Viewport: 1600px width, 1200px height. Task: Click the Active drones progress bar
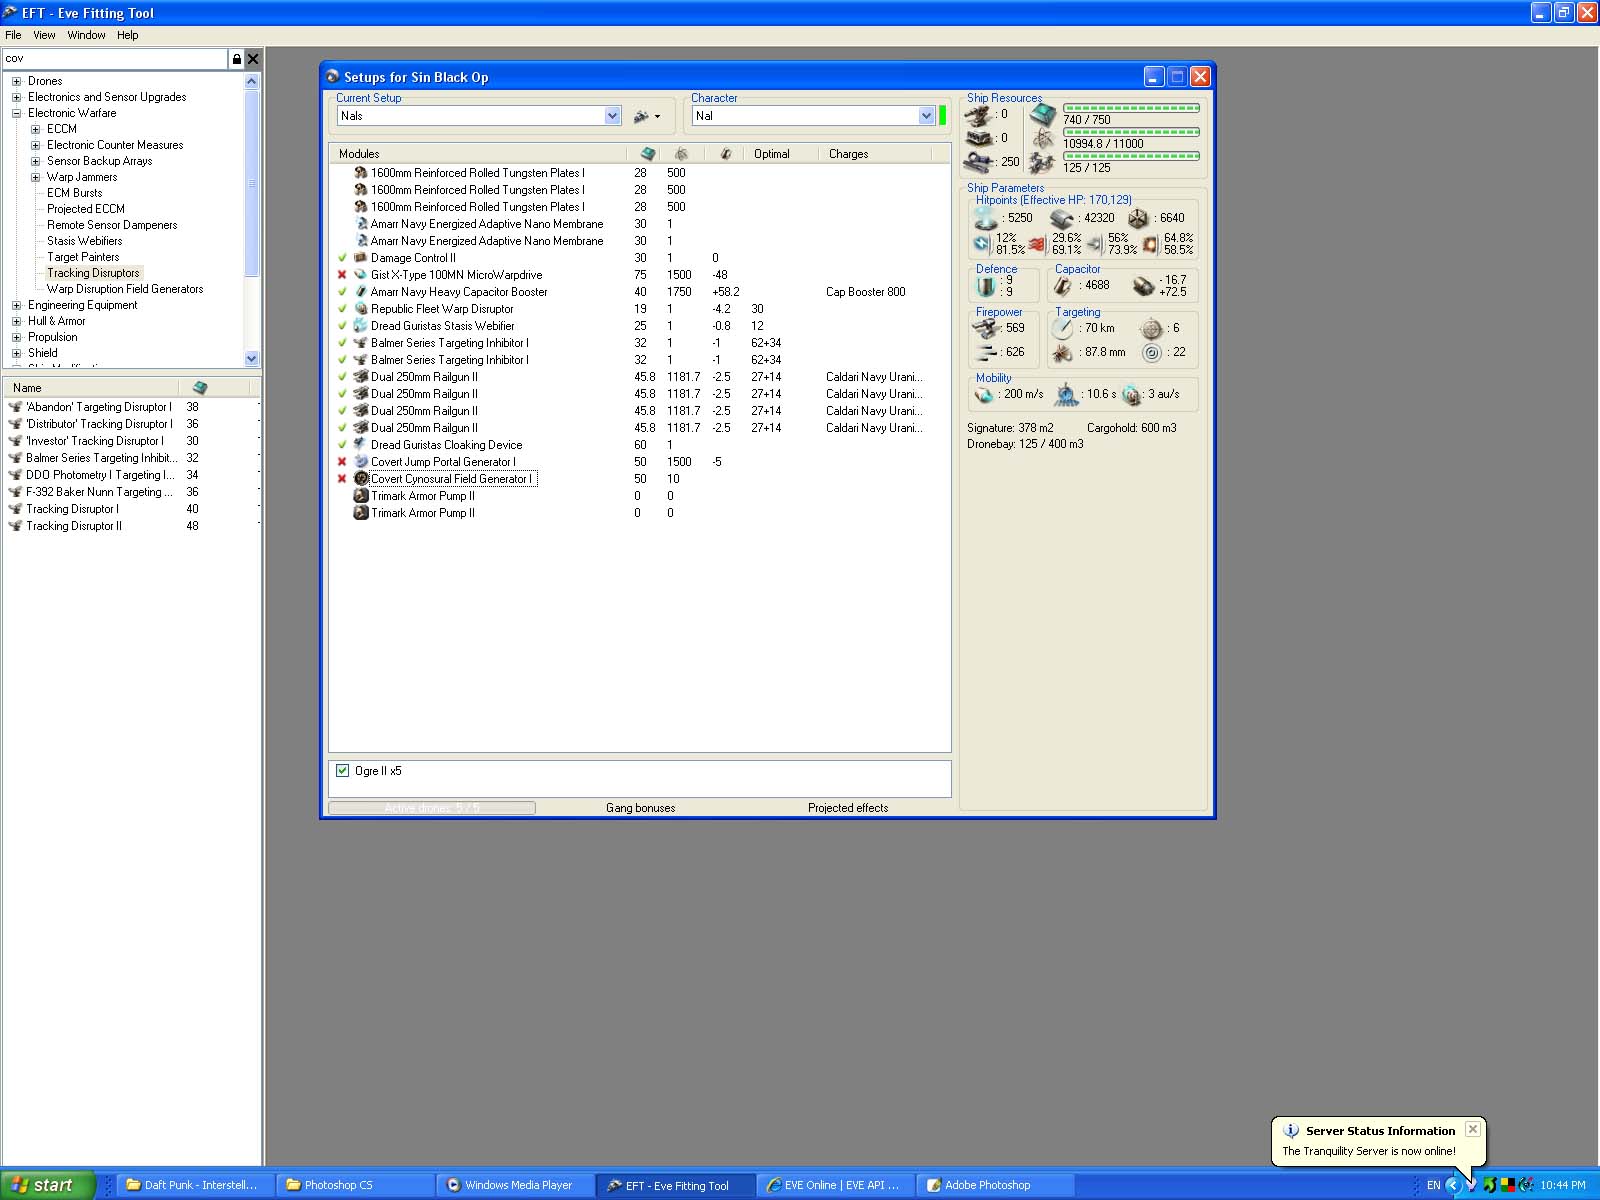pyautogui.click(x=432, y=808)
